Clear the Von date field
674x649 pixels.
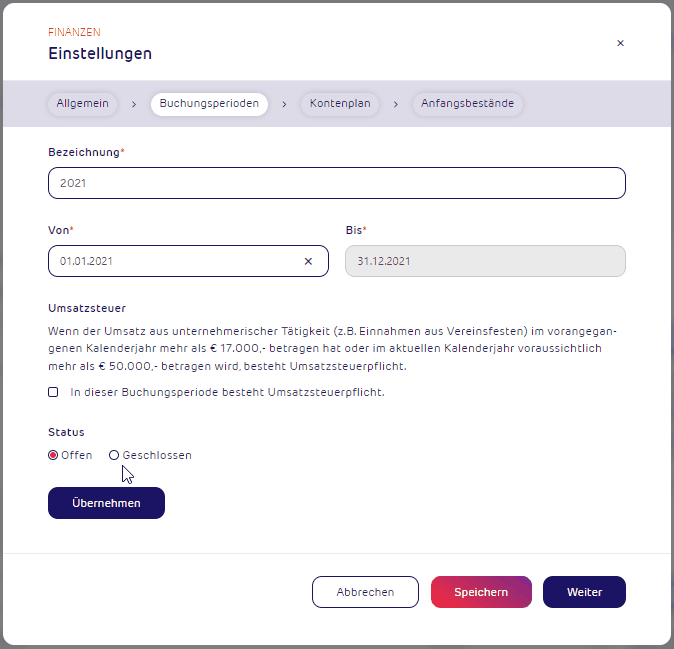[308, 261]
